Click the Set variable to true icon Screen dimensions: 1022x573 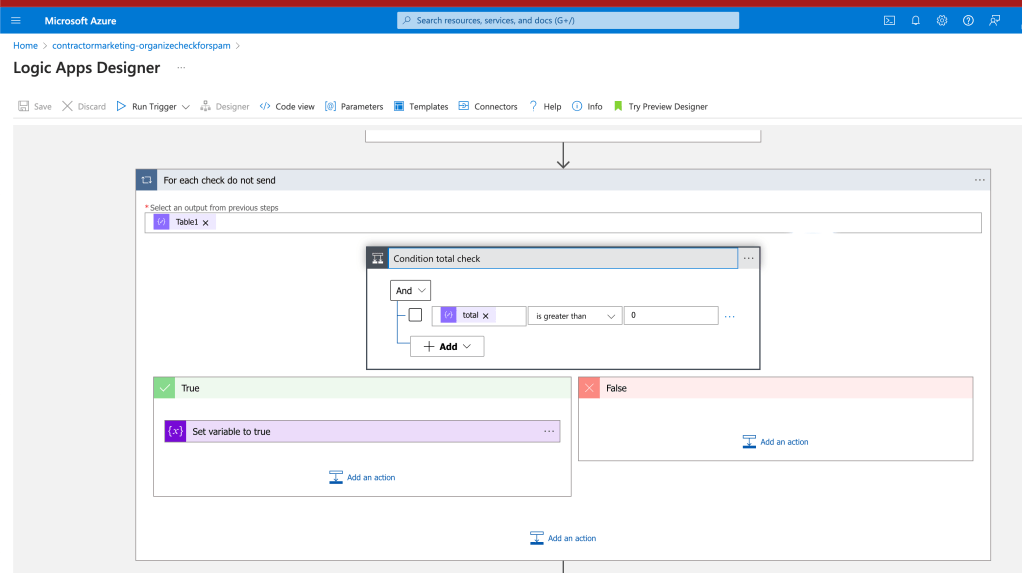[175, 431]
